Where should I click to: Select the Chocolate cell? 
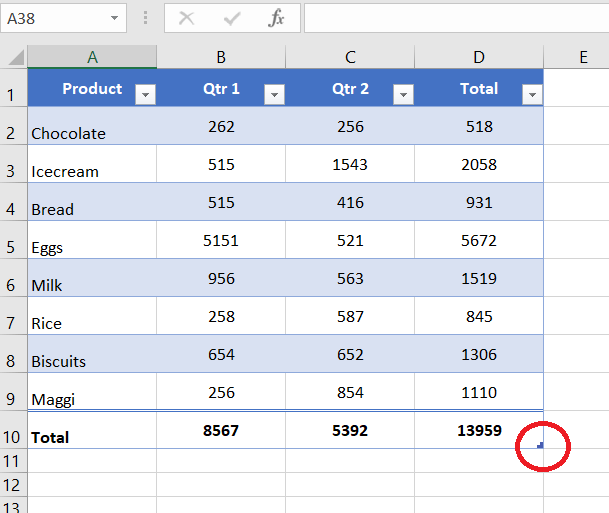[x=92, y=126]
